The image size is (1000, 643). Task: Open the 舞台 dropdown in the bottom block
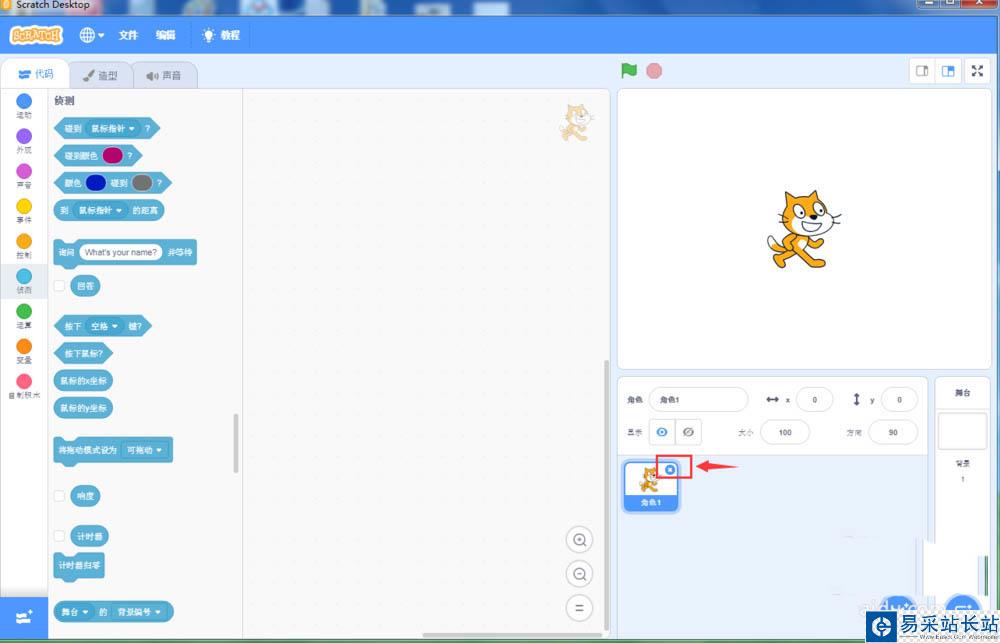[74, 612]
